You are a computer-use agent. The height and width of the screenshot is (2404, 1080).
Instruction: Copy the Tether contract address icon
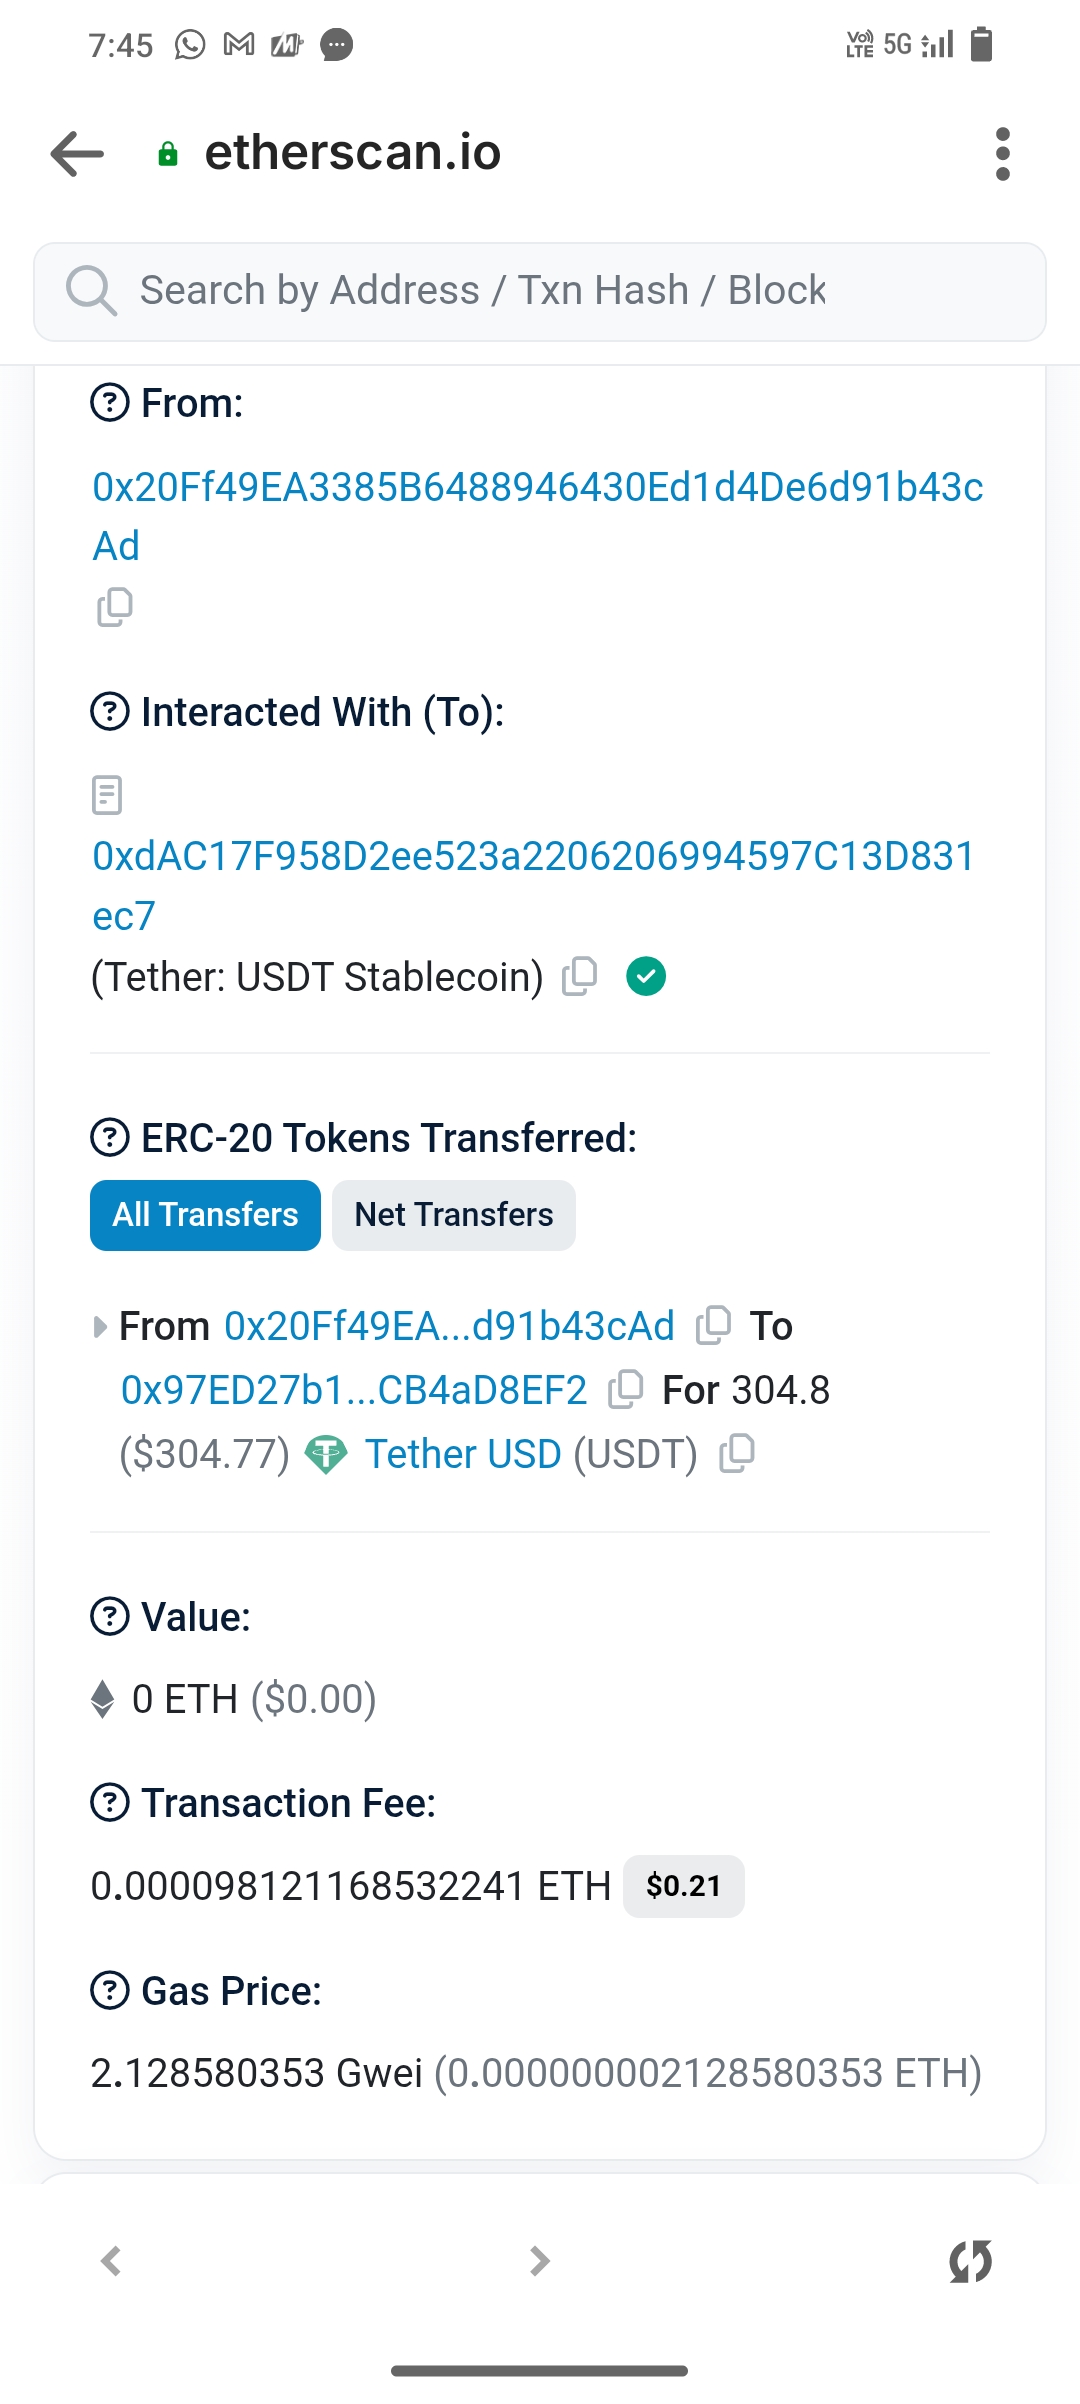point(580,976)
